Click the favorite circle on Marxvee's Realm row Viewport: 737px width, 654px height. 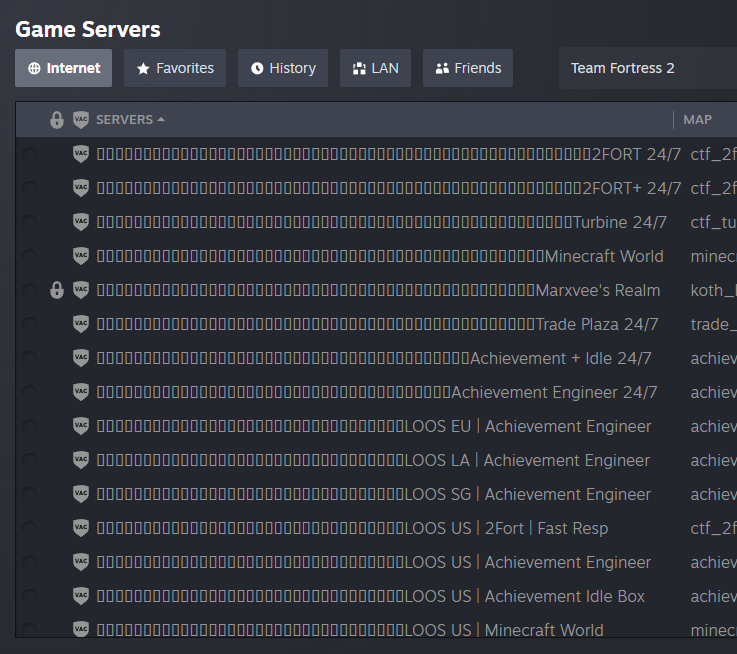click(30, 290)
